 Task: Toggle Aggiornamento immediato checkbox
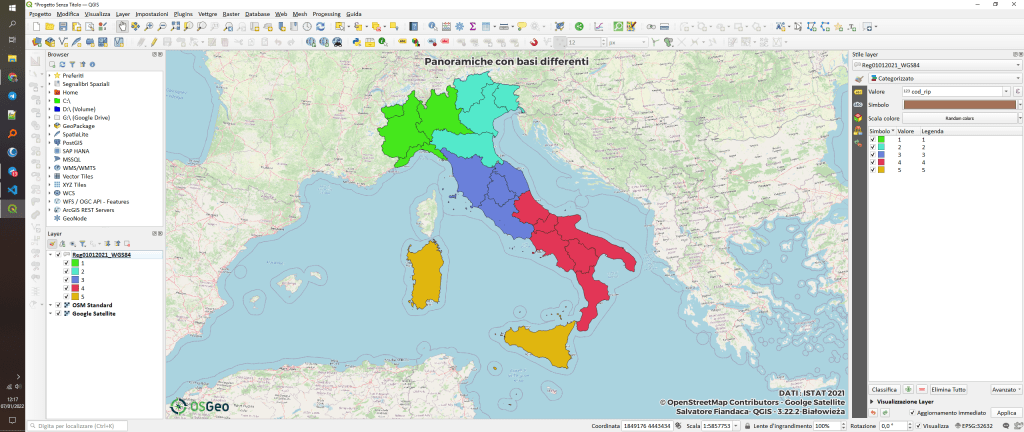click(x=911, y=412)
